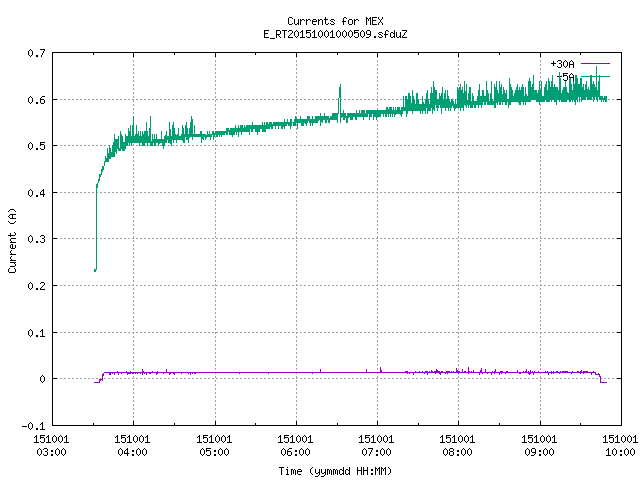The height and width of the screenshot is (480, 640).
Task: Click the x-axis label 'Time (yymmdd HH:MM)'
Action: pyautogui.click(x=335, y=471)
